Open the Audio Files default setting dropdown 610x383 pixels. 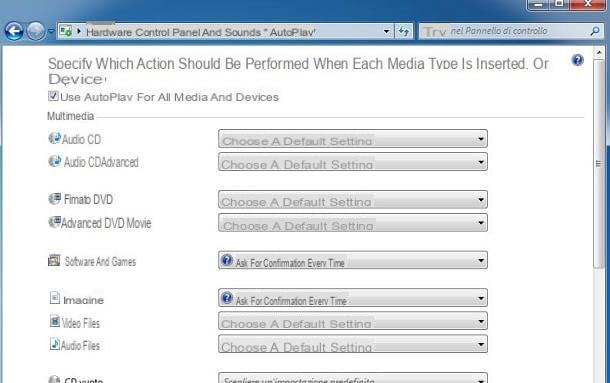point(353,344)
